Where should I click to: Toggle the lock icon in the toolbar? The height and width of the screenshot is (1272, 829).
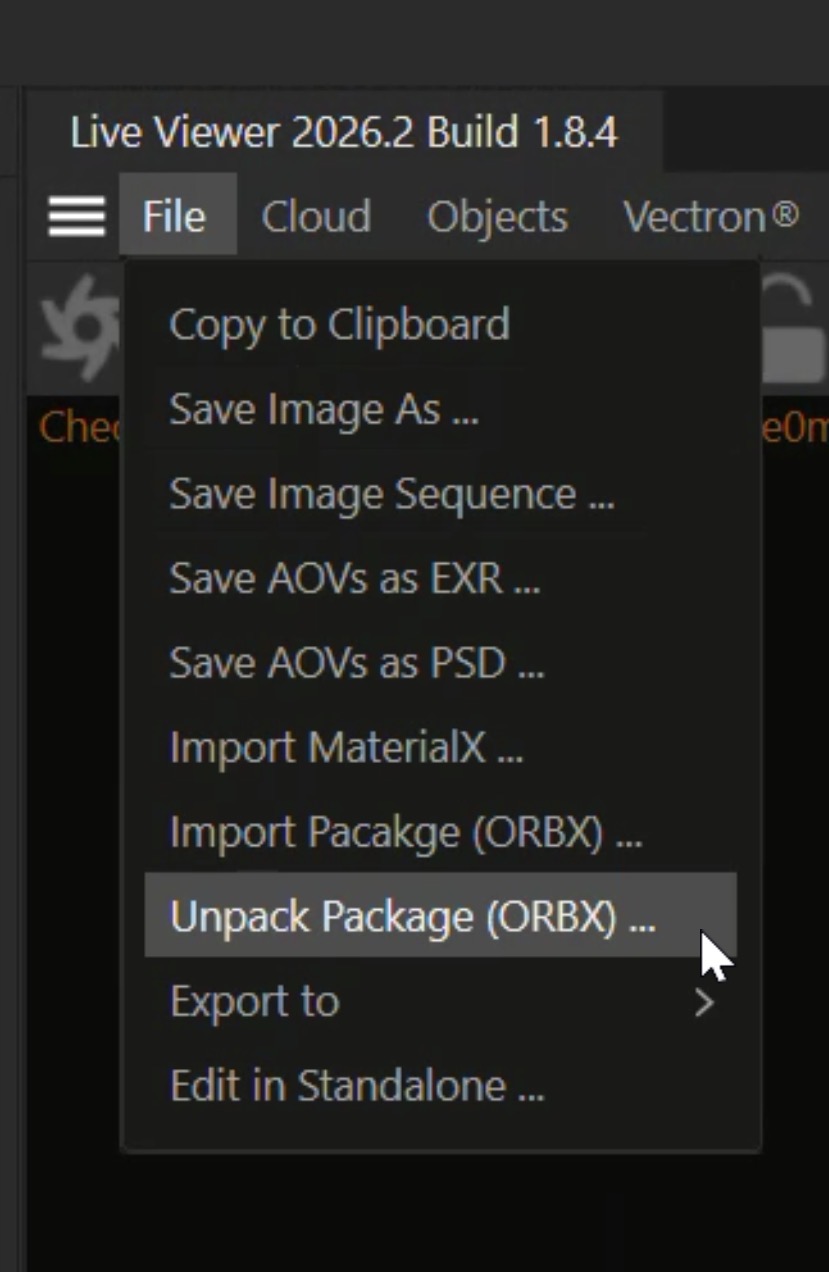point(792,330)
